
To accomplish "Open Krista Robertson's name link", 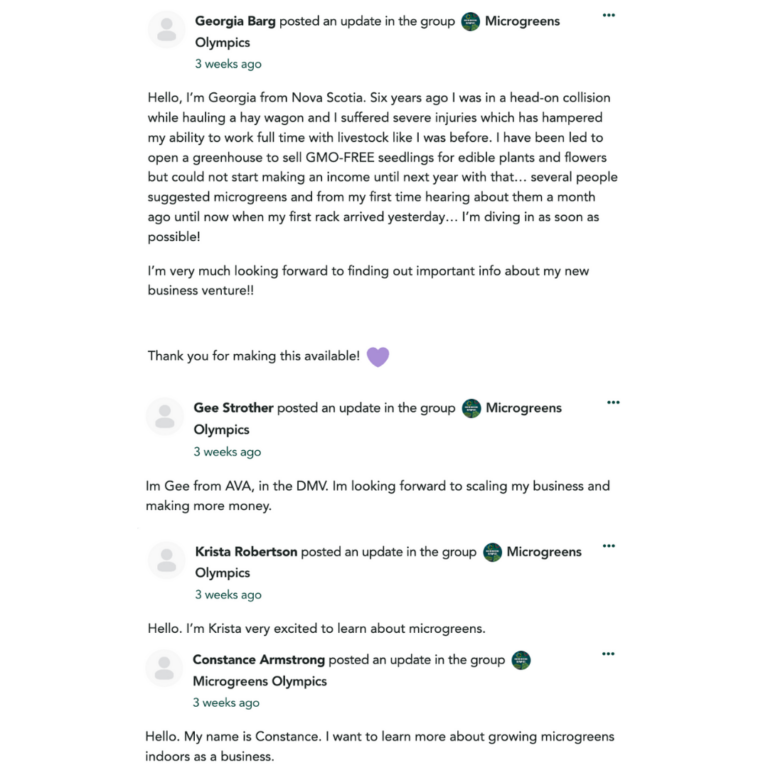I will click(x=246, y=552).
